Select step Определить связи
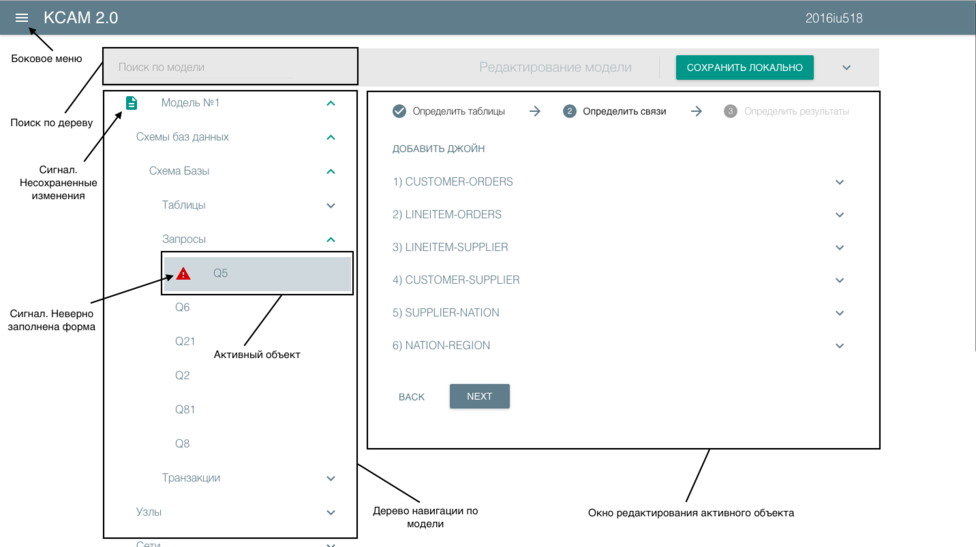Screen dimensions: 976x547 (624, 111)
